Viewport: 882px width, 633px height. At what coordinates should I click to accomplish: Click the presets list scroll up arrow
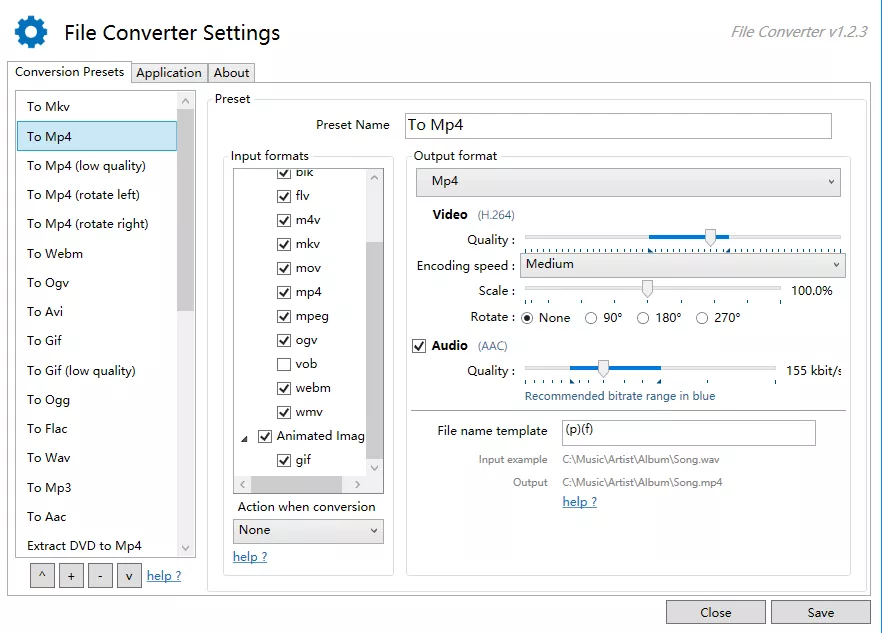point(186,101)
